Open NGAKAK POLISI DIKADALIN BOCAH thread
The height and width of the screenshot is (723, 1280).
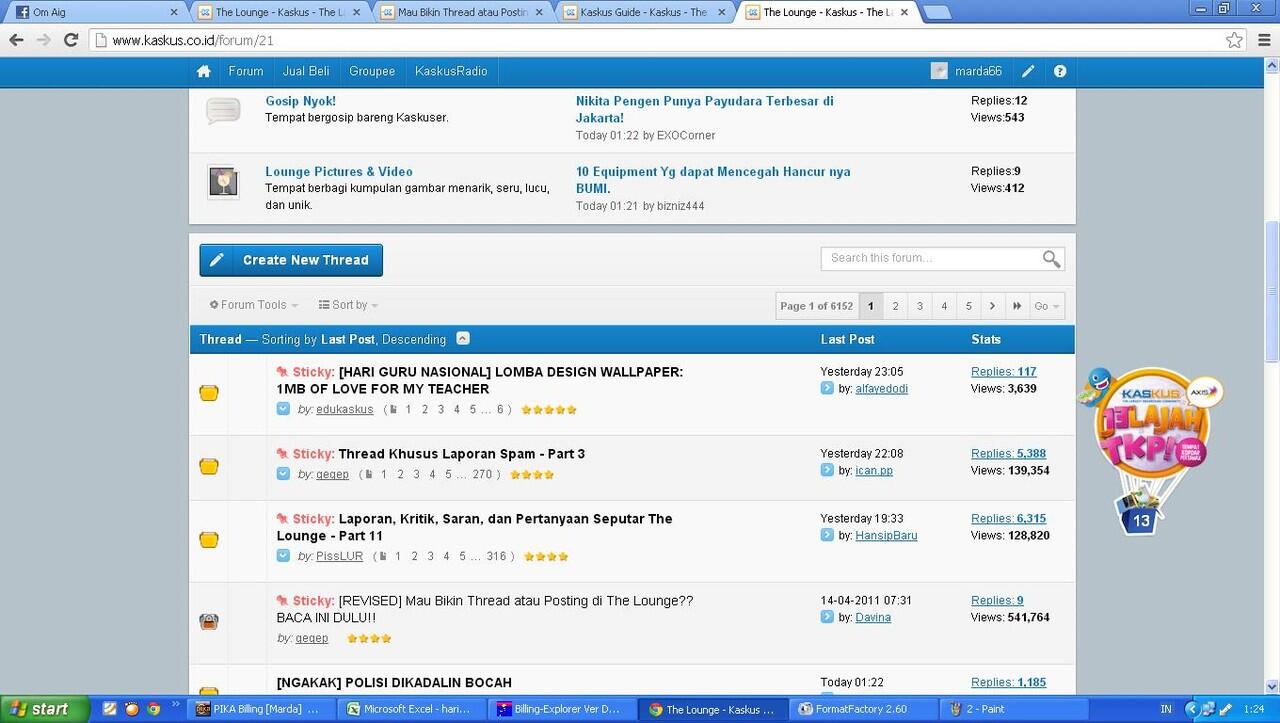(394, 683)
